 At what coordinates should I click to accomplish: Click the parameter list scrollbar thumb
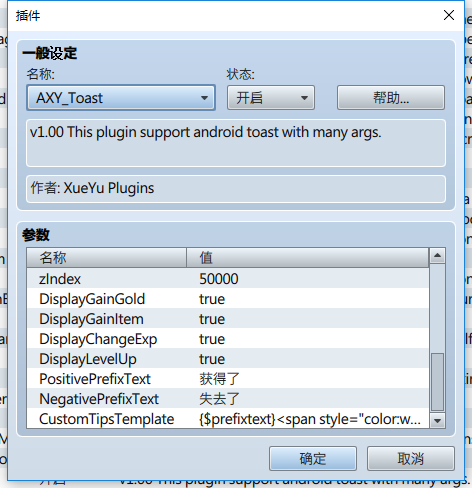(437, 382)
